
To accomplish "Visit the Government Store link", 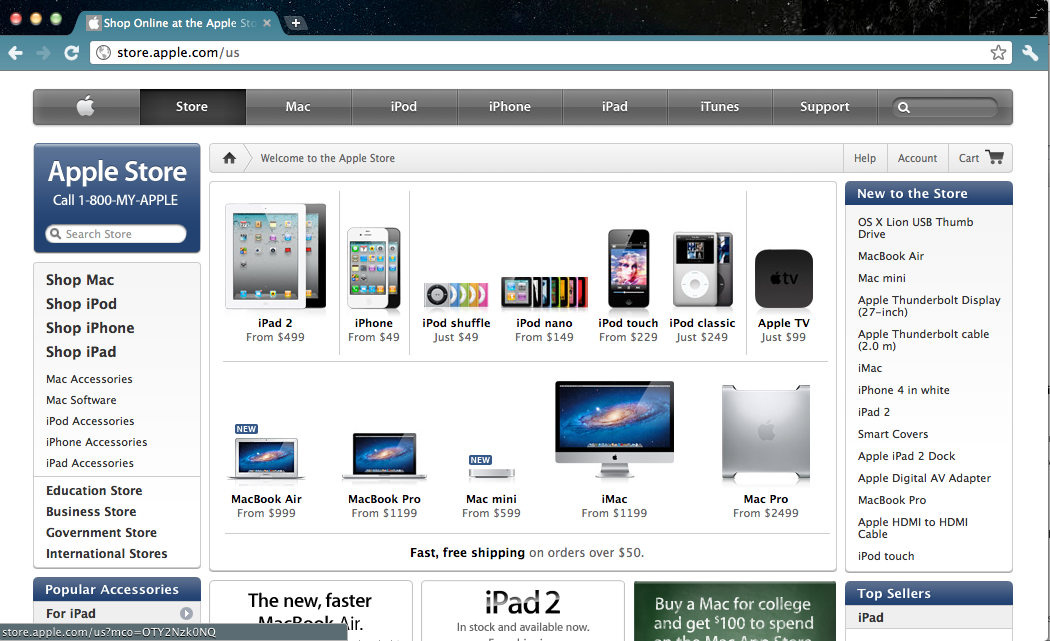I will click(x=101, y=532).
